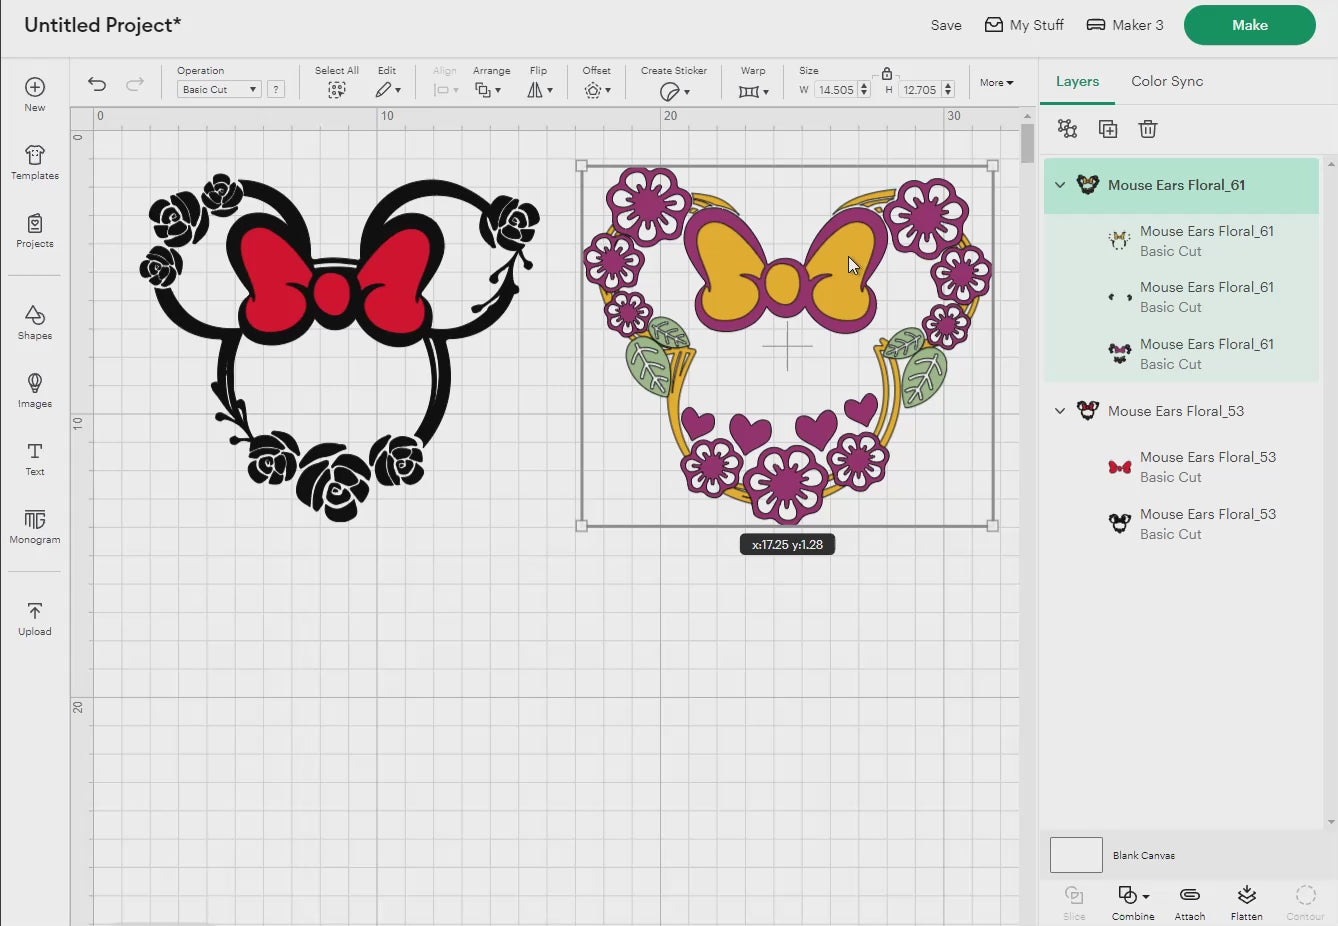The image size is (1338, 926).
Task: Click the Redo arrow
Action: pos(135,84)
